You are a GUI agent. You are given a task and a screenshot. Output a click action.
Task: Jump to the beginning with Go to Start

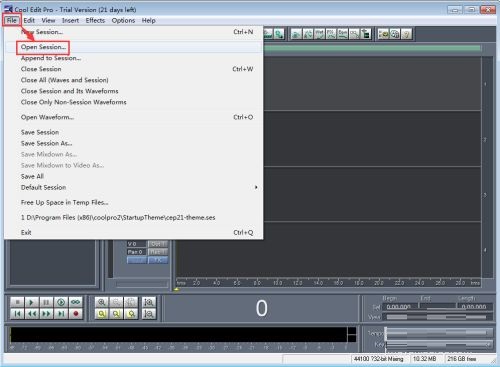click(17, 314)
